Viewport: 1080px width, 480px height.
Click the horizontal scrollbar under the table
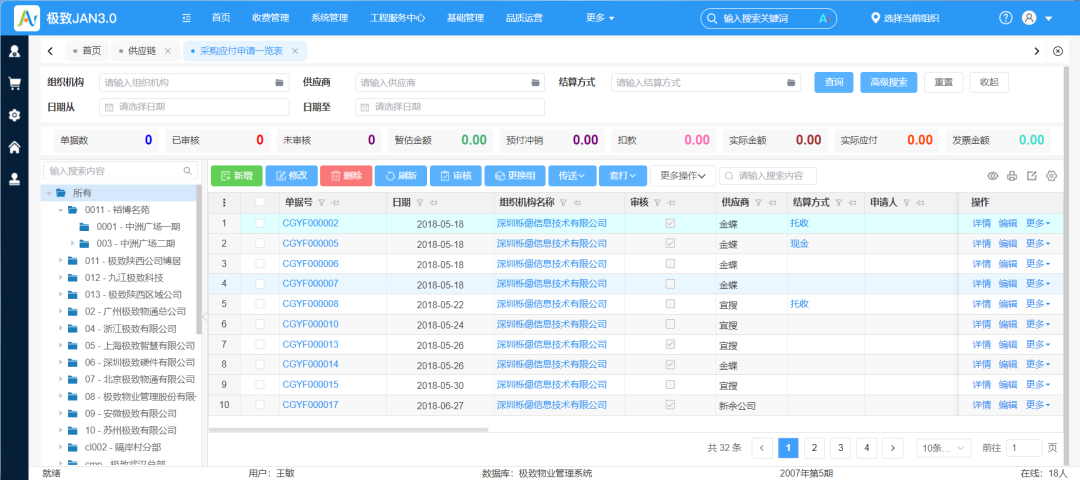tap(349, 429)
